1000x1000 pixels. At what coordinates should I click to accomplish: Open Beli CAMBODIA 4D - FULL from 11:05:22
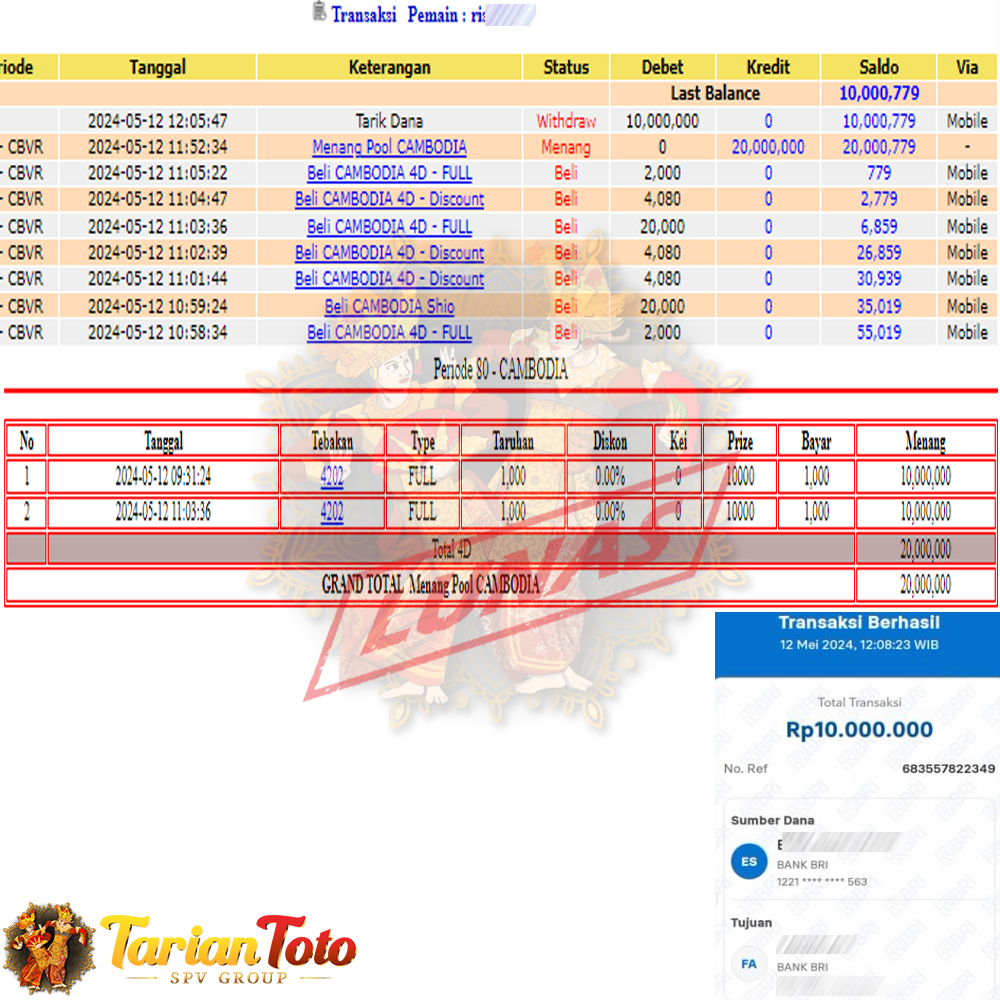coord(389,173)
